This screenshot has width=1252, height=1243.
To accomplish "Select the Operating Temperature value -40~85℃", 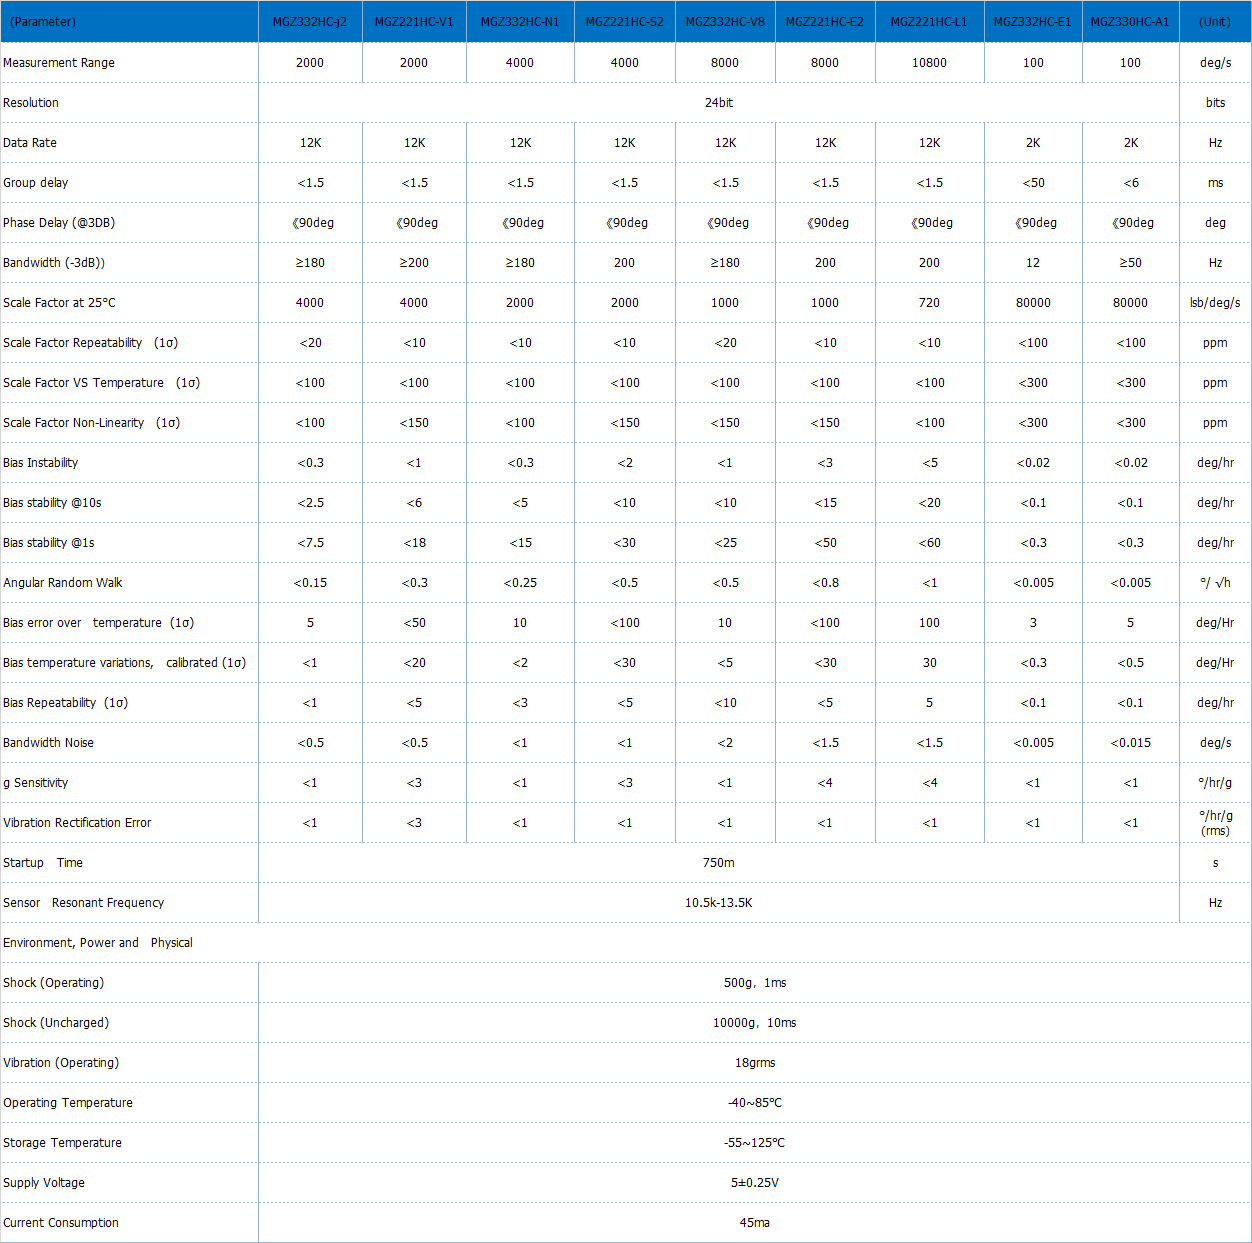I will (754, 1103).
